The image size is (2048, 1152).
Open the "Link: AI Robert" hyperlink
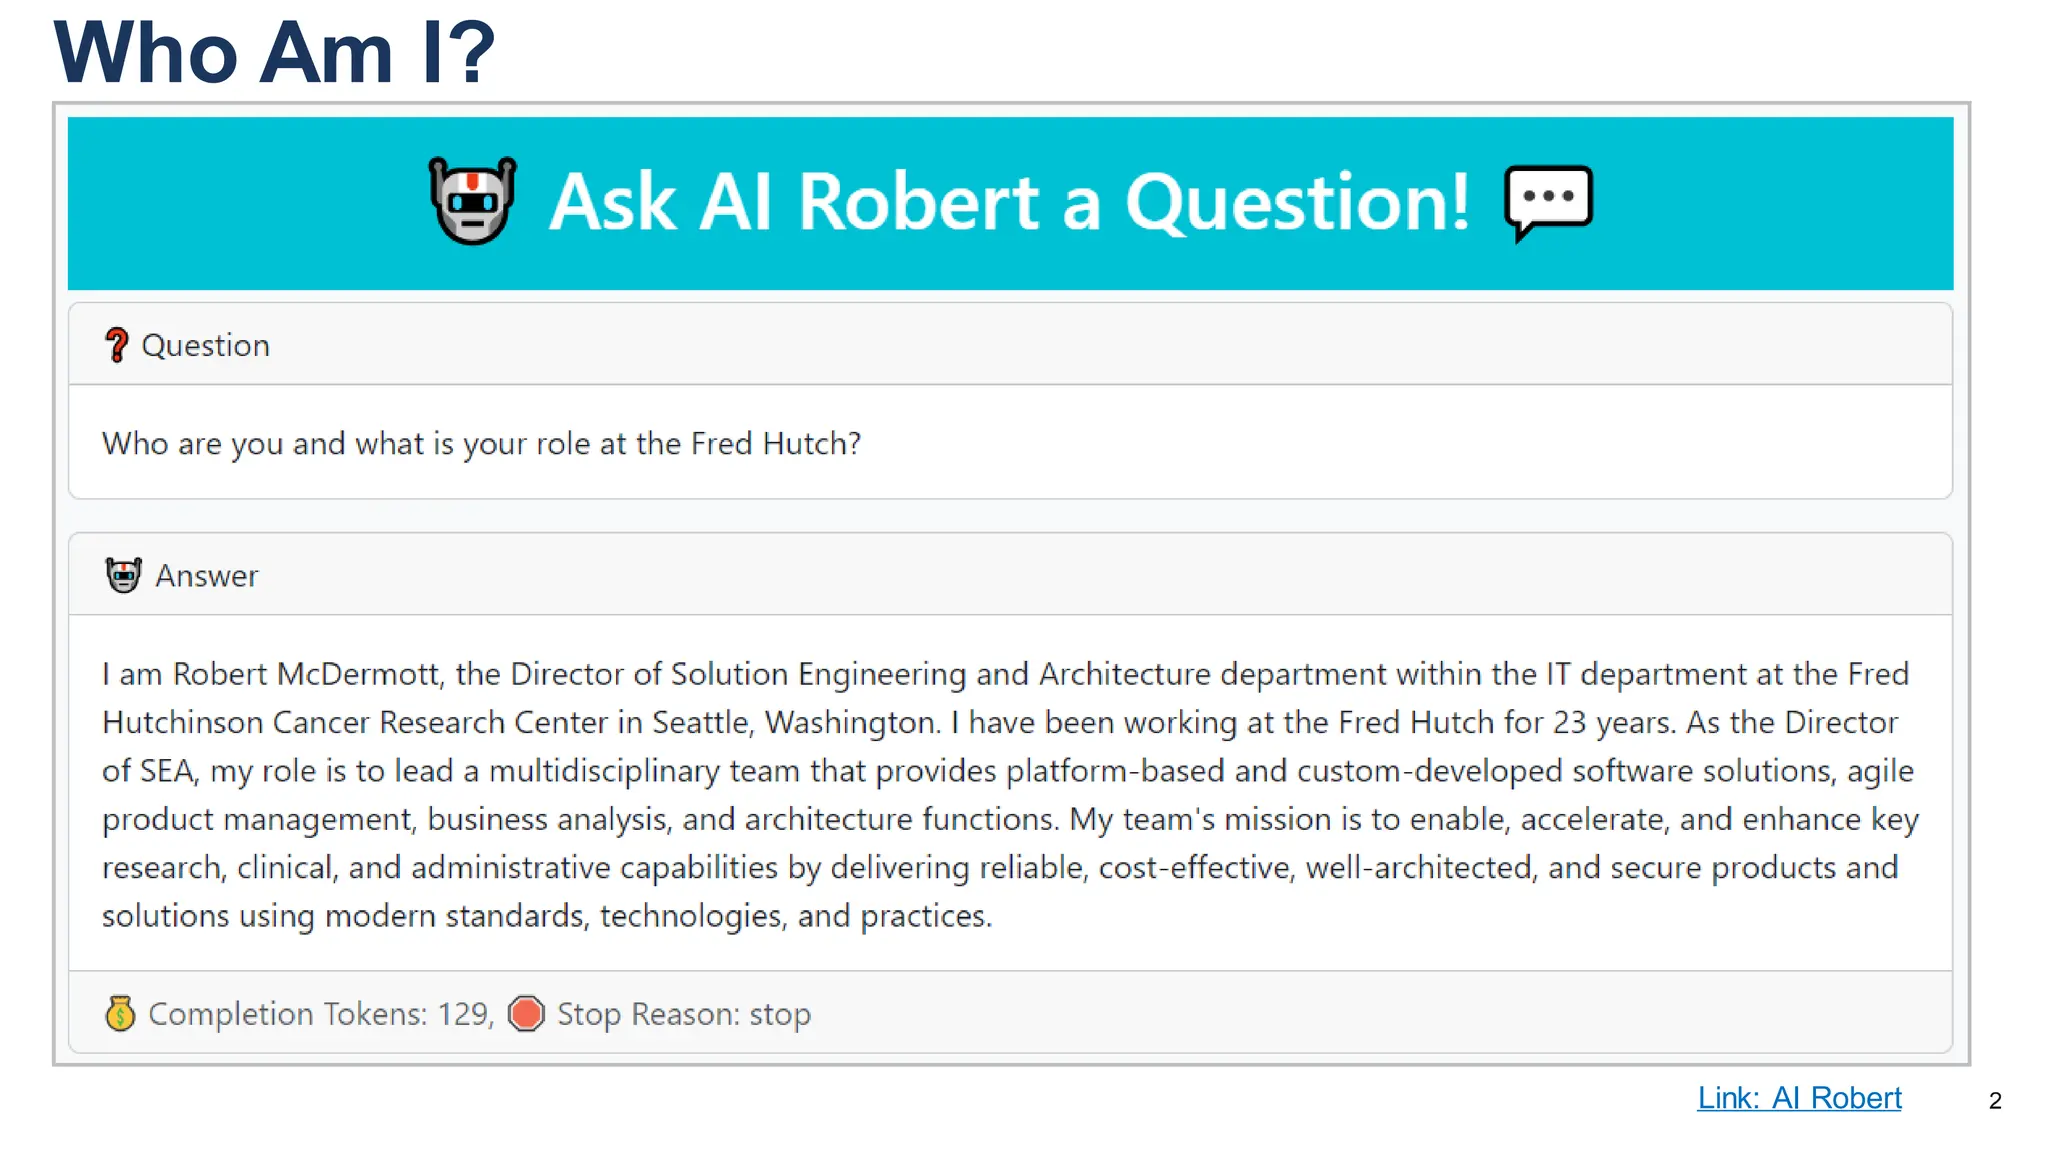(x=1799, y=1098)
